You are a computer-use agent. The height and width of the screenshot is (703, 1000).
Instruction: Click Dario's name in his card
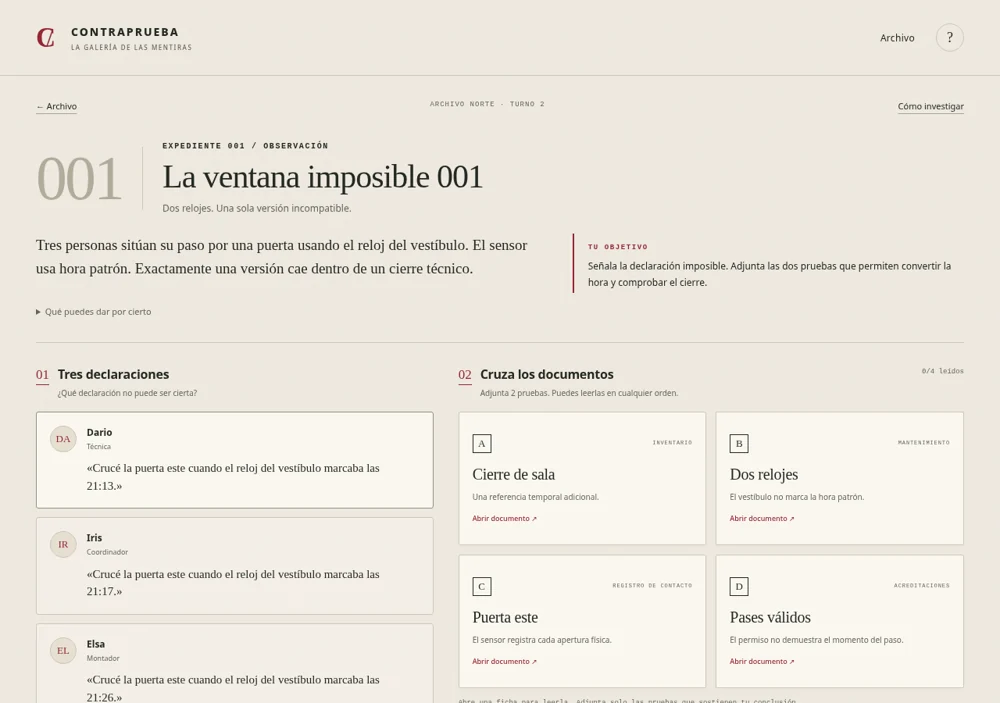99,433
